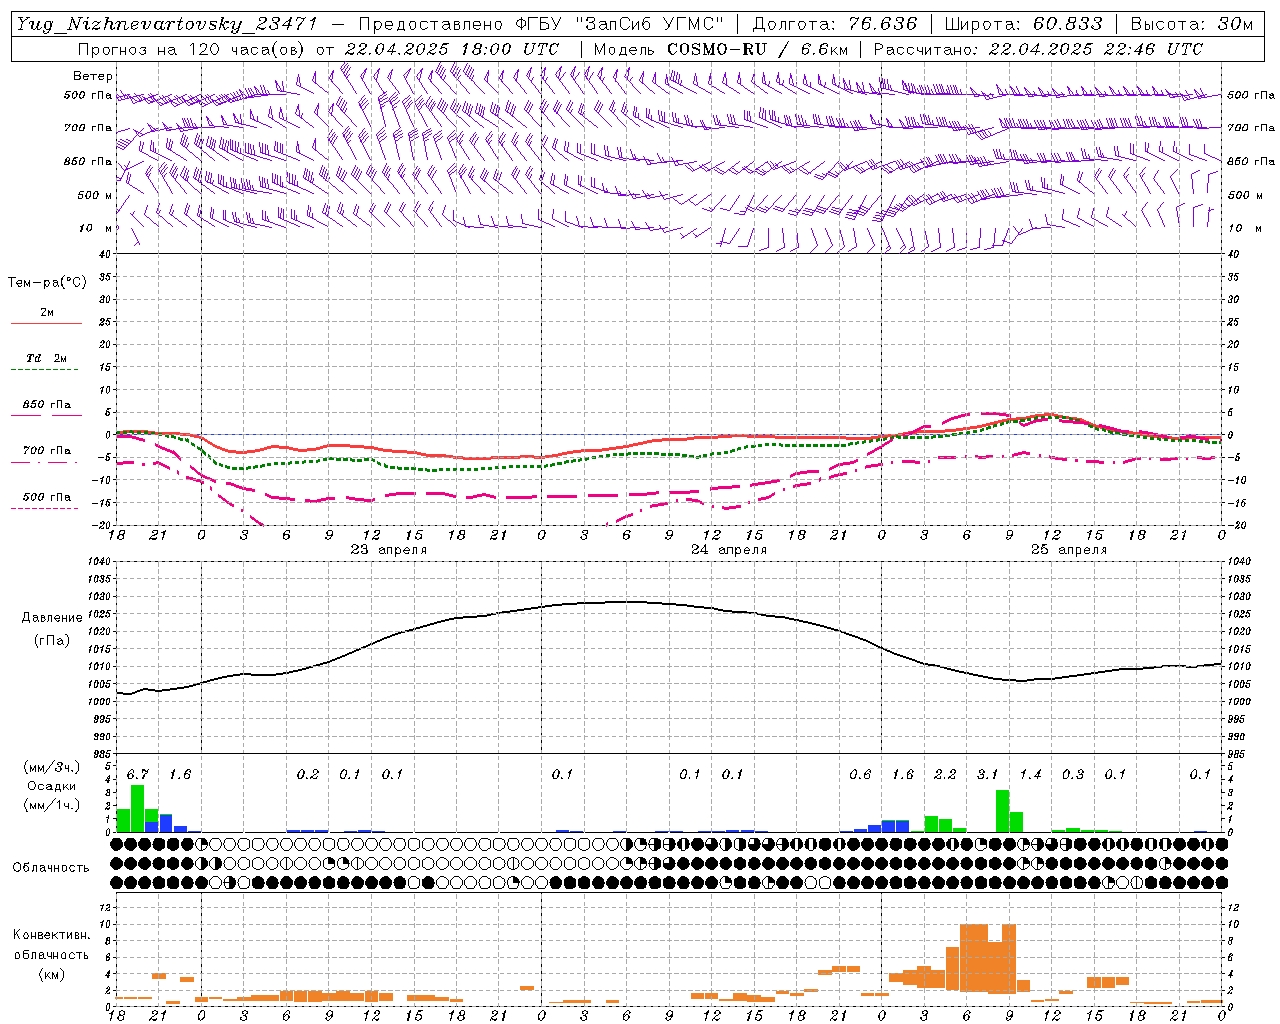Click the (мм/3ч.) precipitation unit label
Image resolution: width=1280 pixels, height=1024 pixels.
tap(51, 767)
